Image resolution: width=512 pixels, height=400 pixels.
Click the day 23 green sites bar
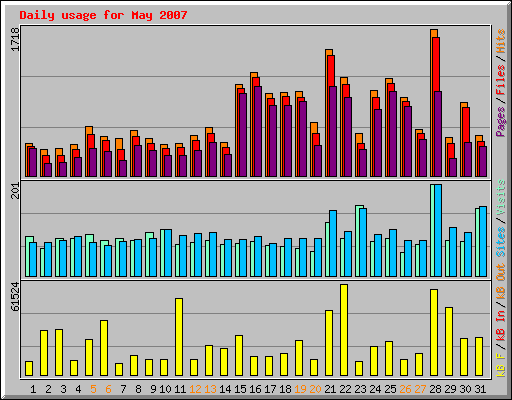tap(358, 241)
